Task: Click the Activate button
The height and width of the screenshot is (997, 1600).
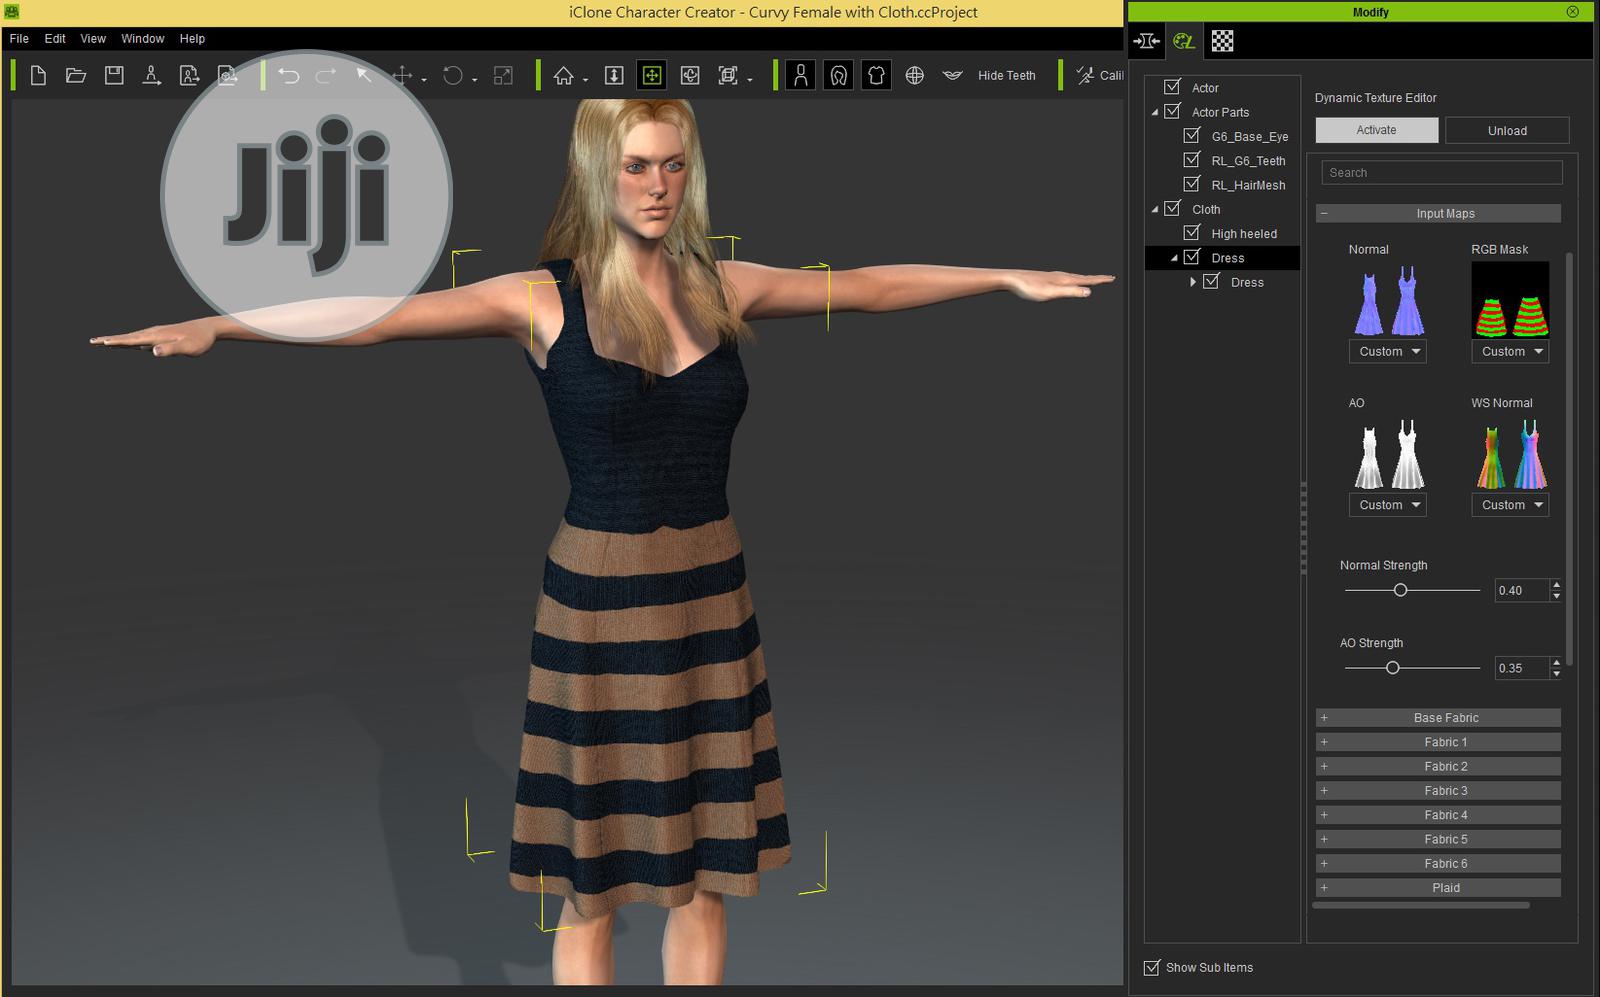Action: 1376,130
